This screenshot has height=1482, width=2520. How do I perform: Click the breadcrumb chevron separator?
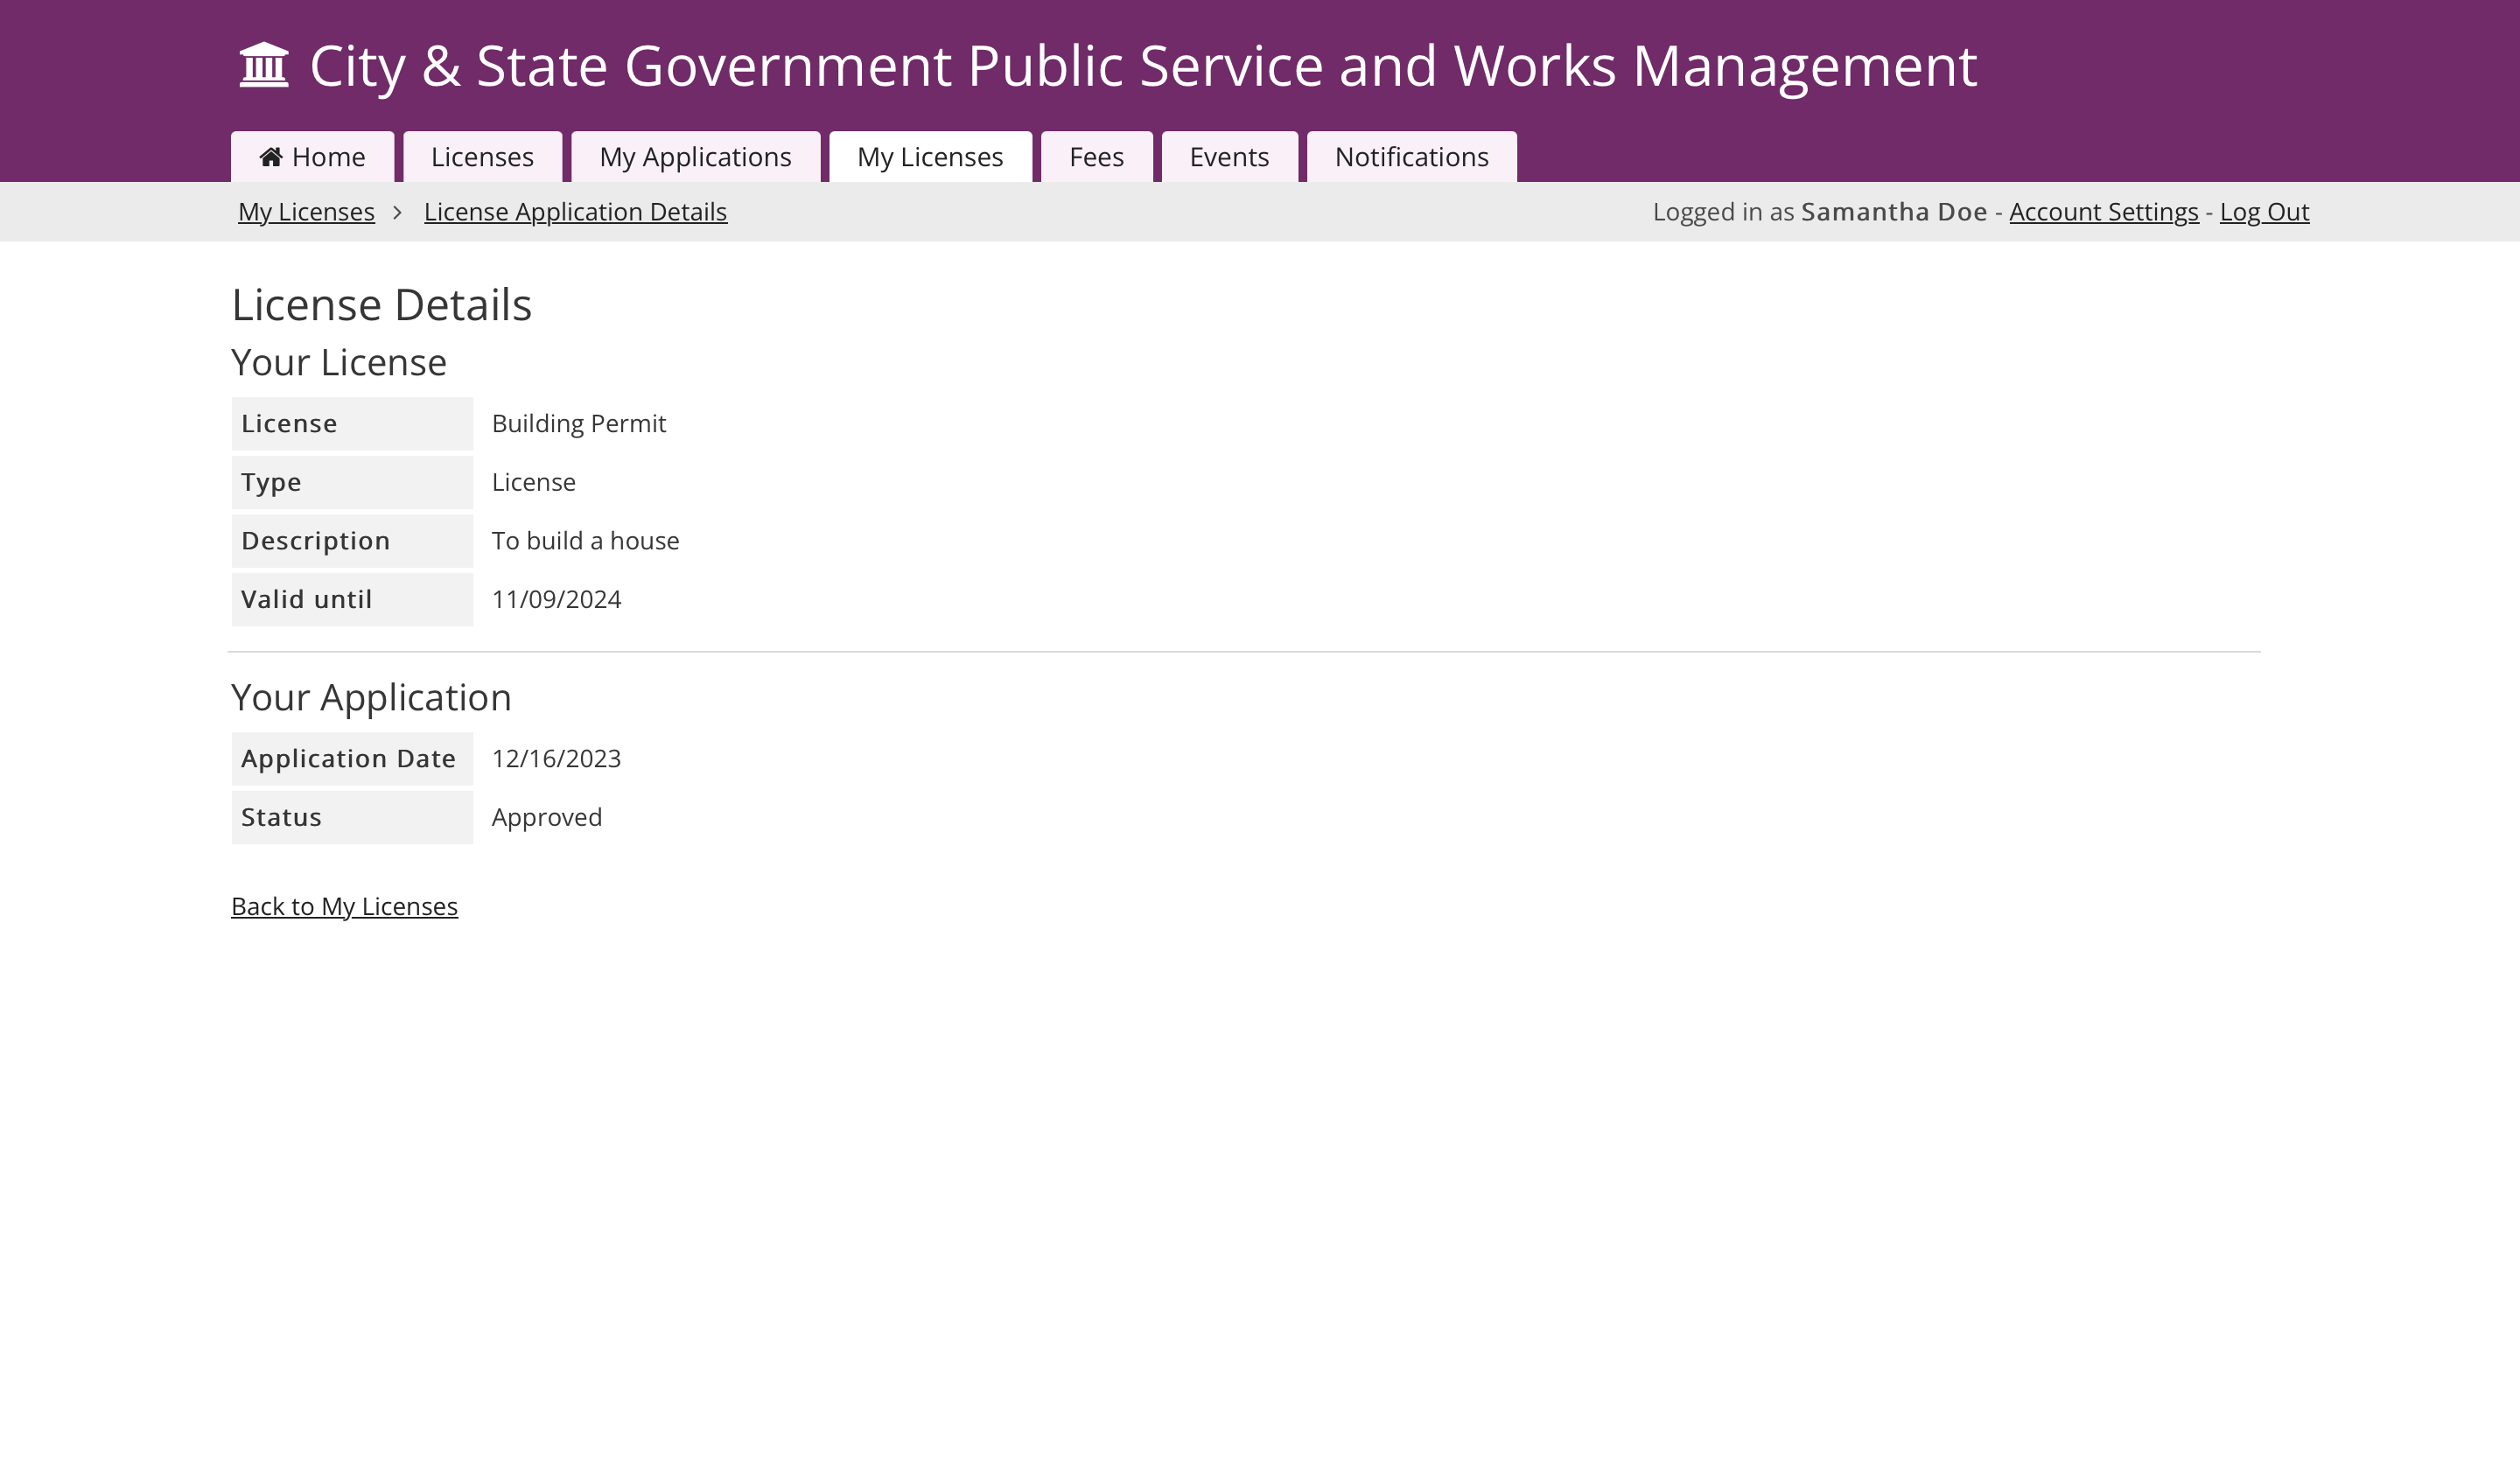pos(398,212)
